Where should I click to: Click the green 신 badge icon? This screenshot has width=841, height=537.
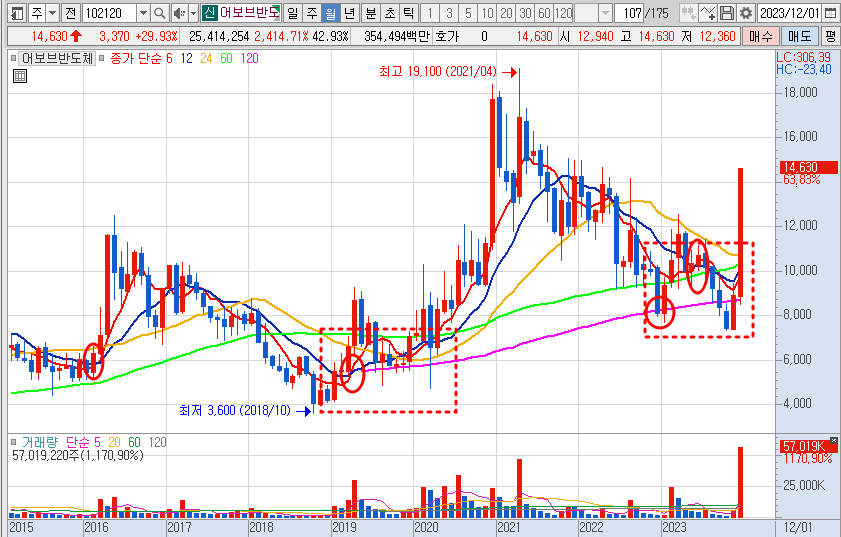click(x=209, y=13)
